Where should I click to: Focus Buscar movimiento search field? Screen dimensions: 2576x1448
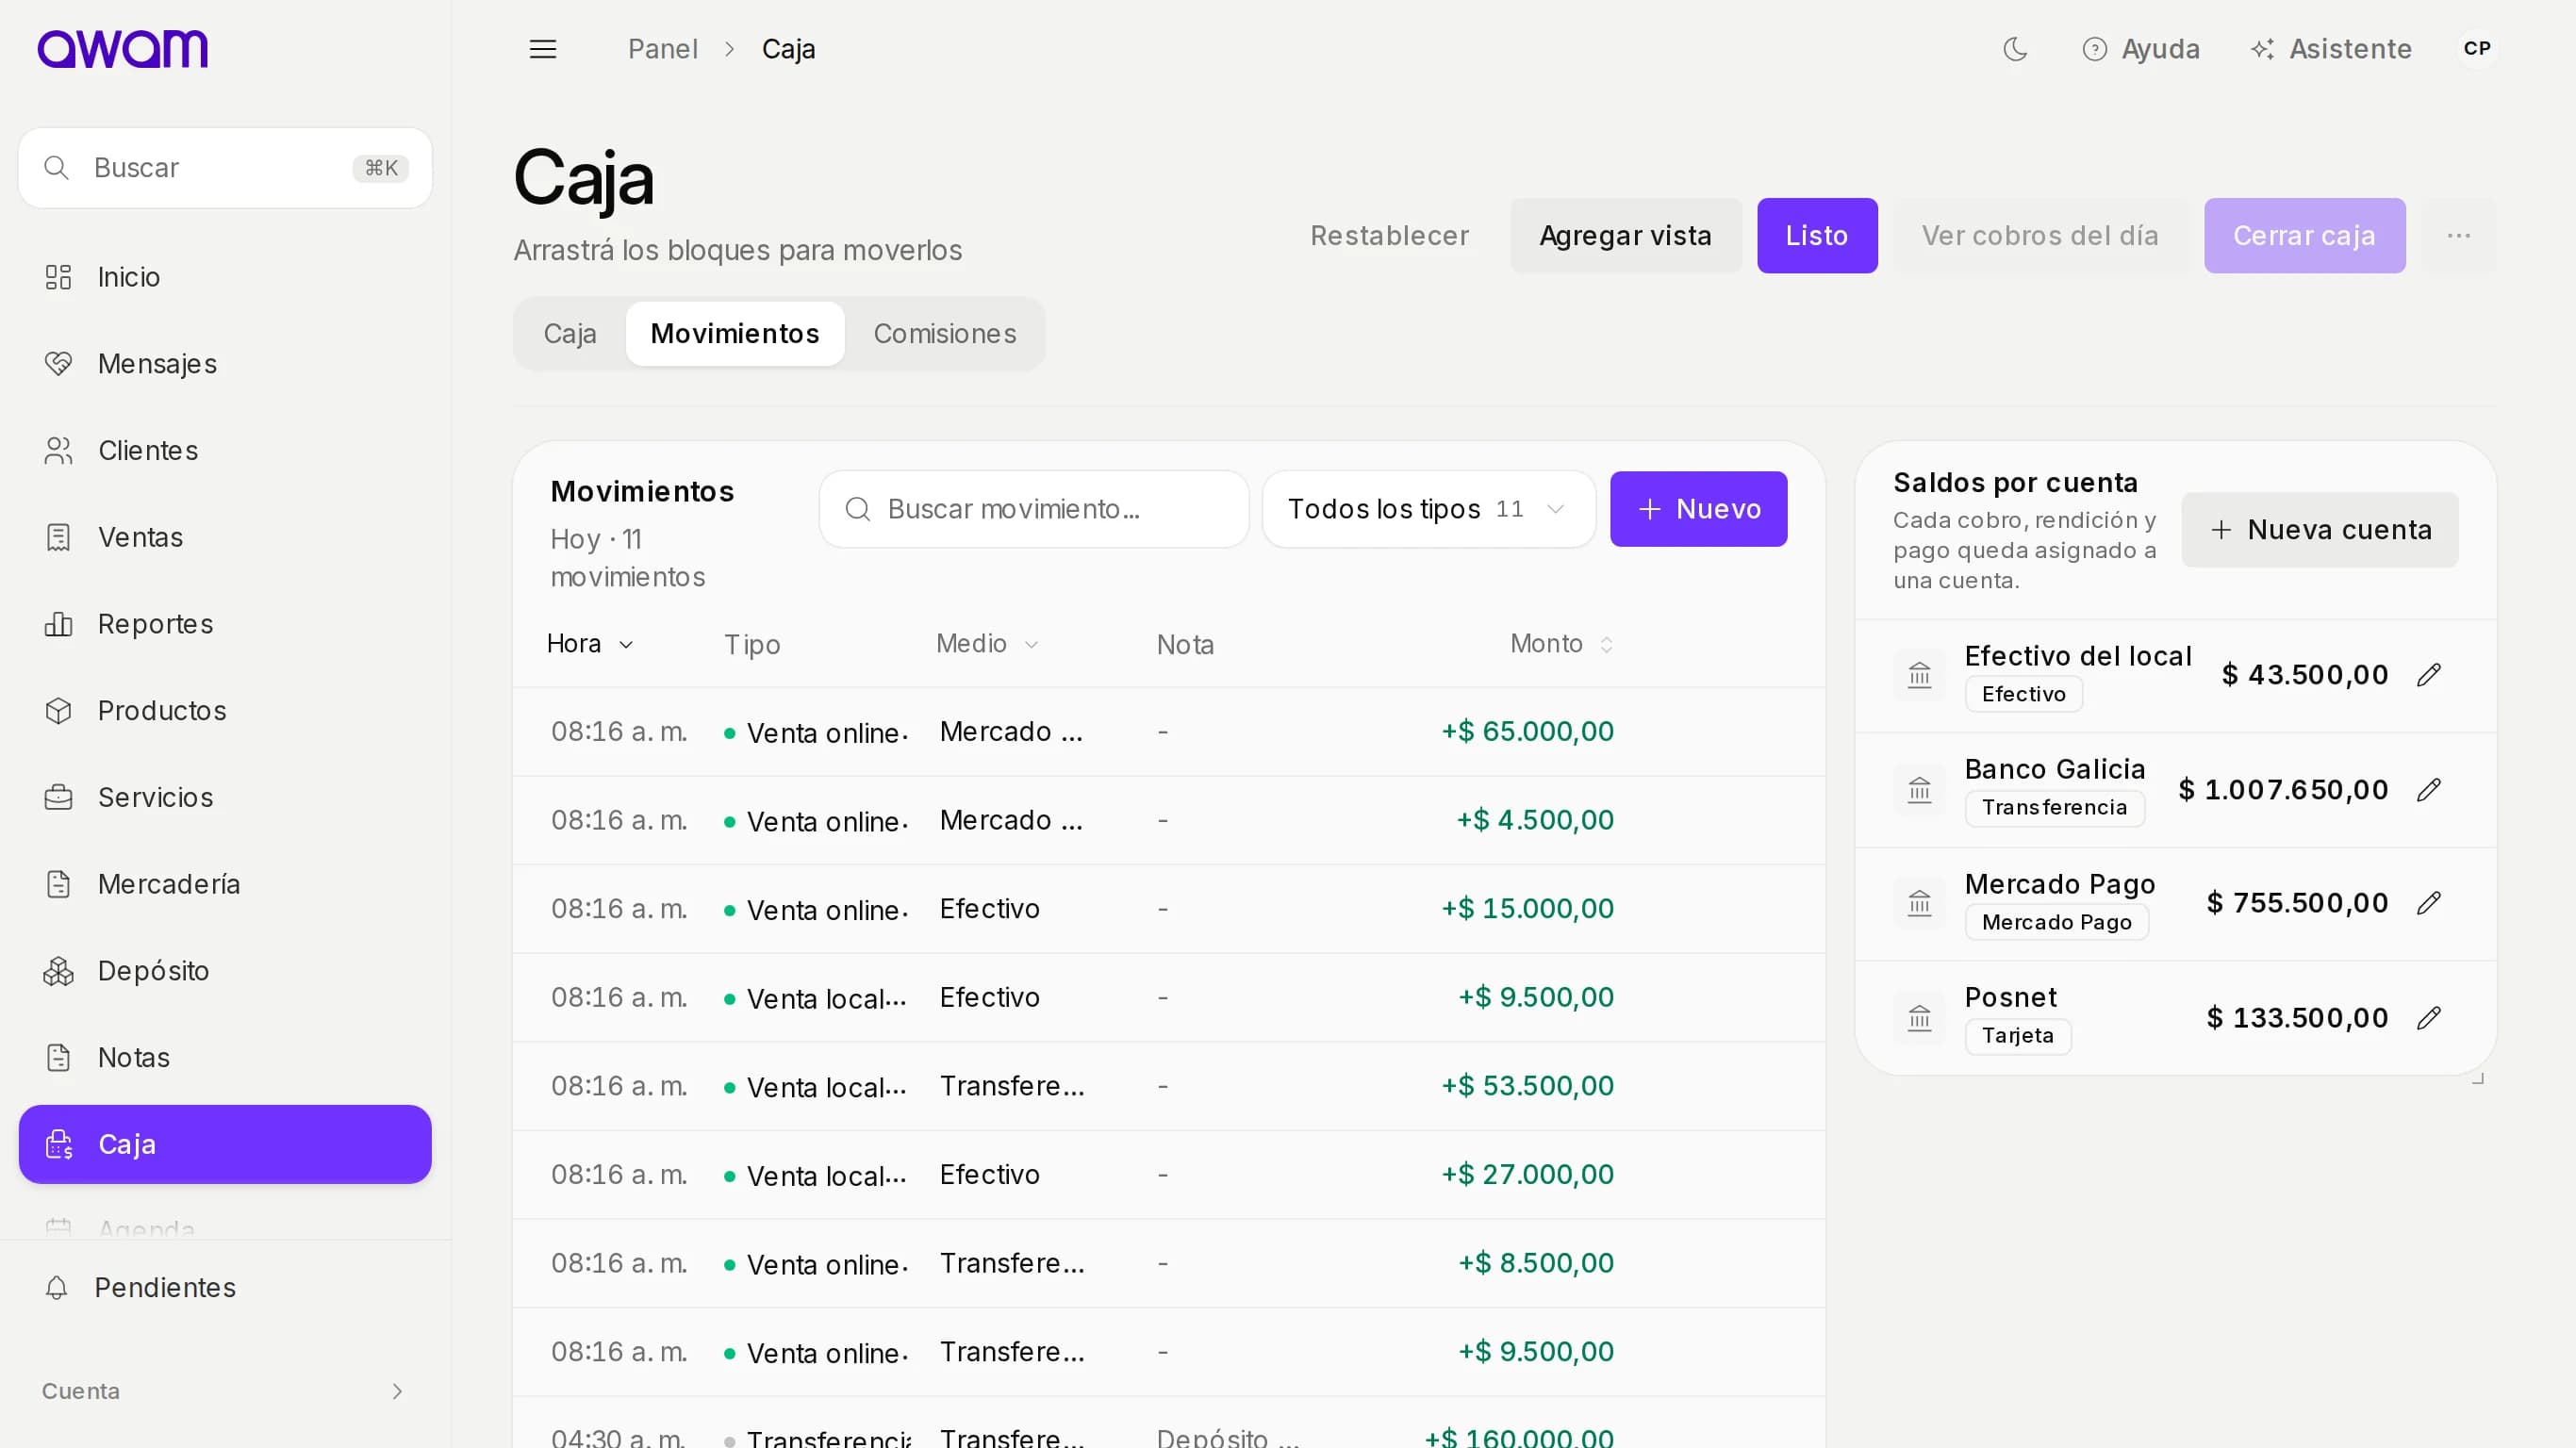point(1034,509)
